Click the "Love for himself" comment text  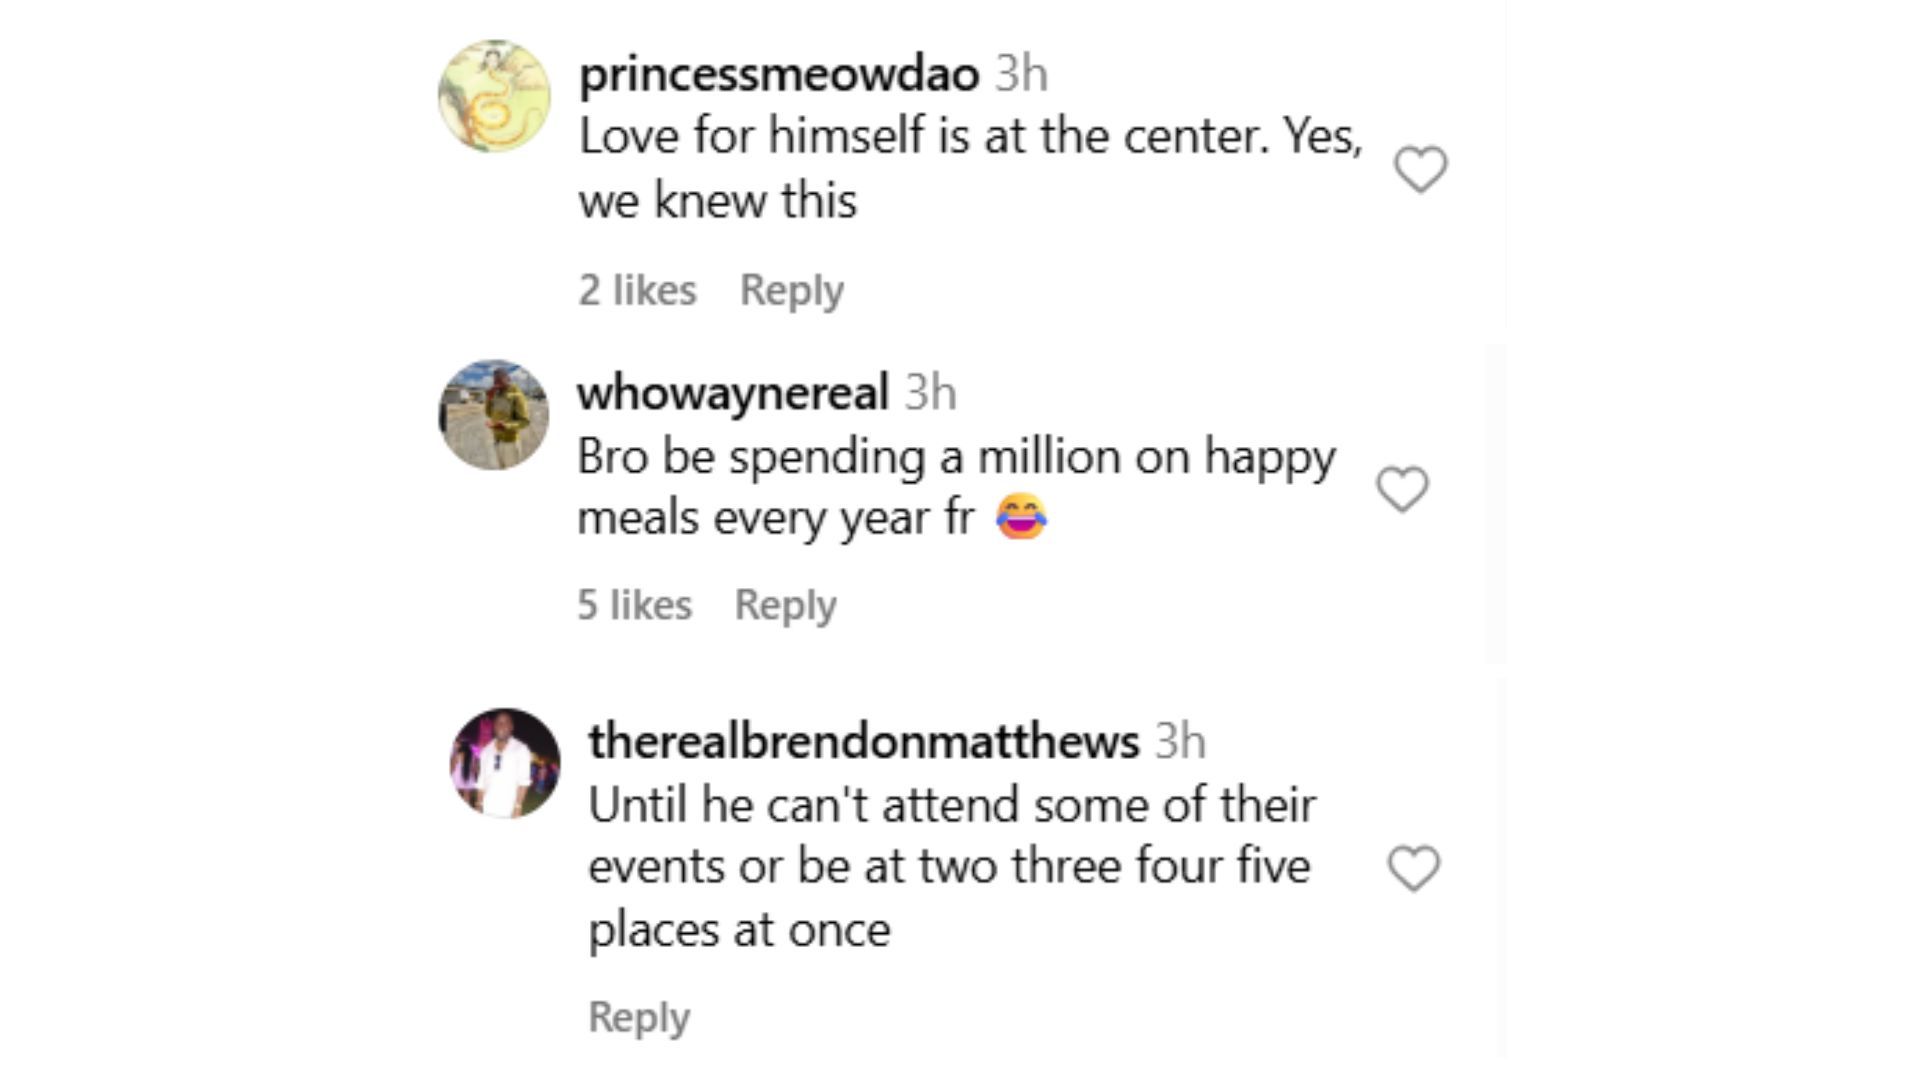pos(970,168)
